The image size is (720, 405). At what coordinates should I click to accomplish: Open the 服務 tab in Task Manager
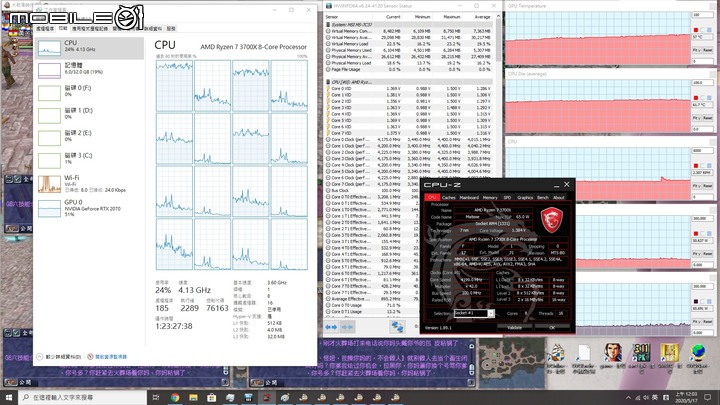[x=171, y=28]
